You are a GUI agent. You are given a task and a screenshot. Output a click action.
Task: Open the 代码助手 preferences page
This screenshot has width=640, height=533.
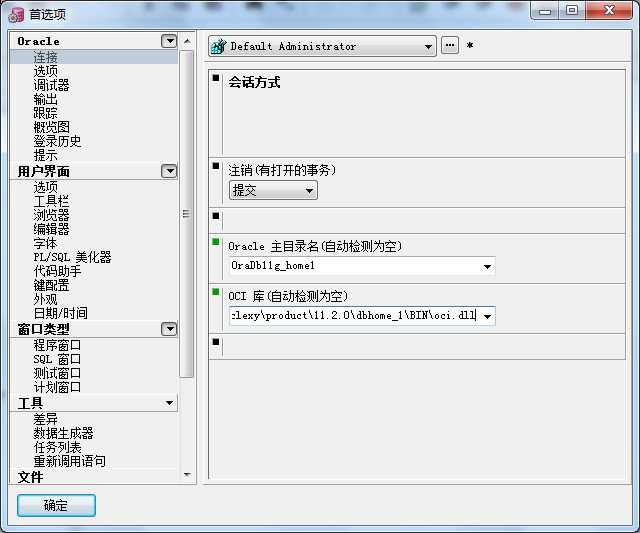[57, 271]
